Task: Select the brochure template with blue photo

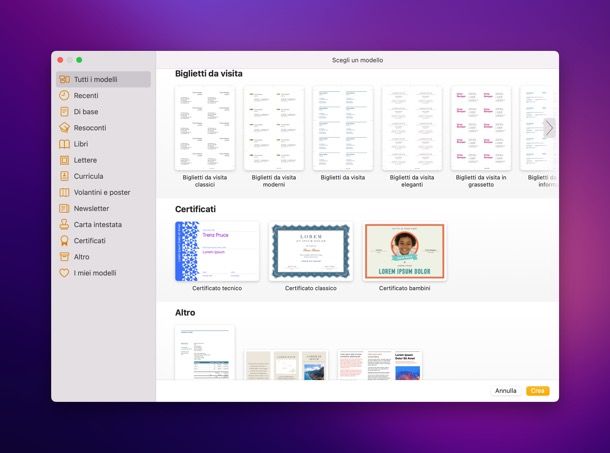Action: pos(379,365)
